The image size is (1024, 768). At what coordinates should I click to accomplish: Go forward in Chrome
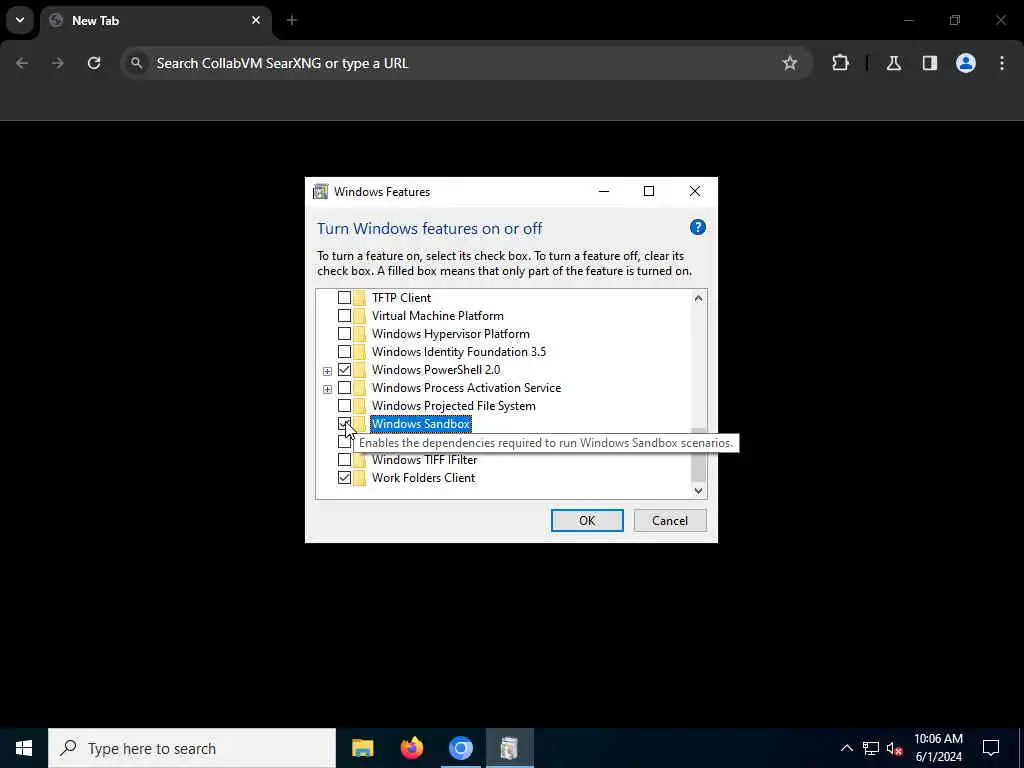coord(58,63)
